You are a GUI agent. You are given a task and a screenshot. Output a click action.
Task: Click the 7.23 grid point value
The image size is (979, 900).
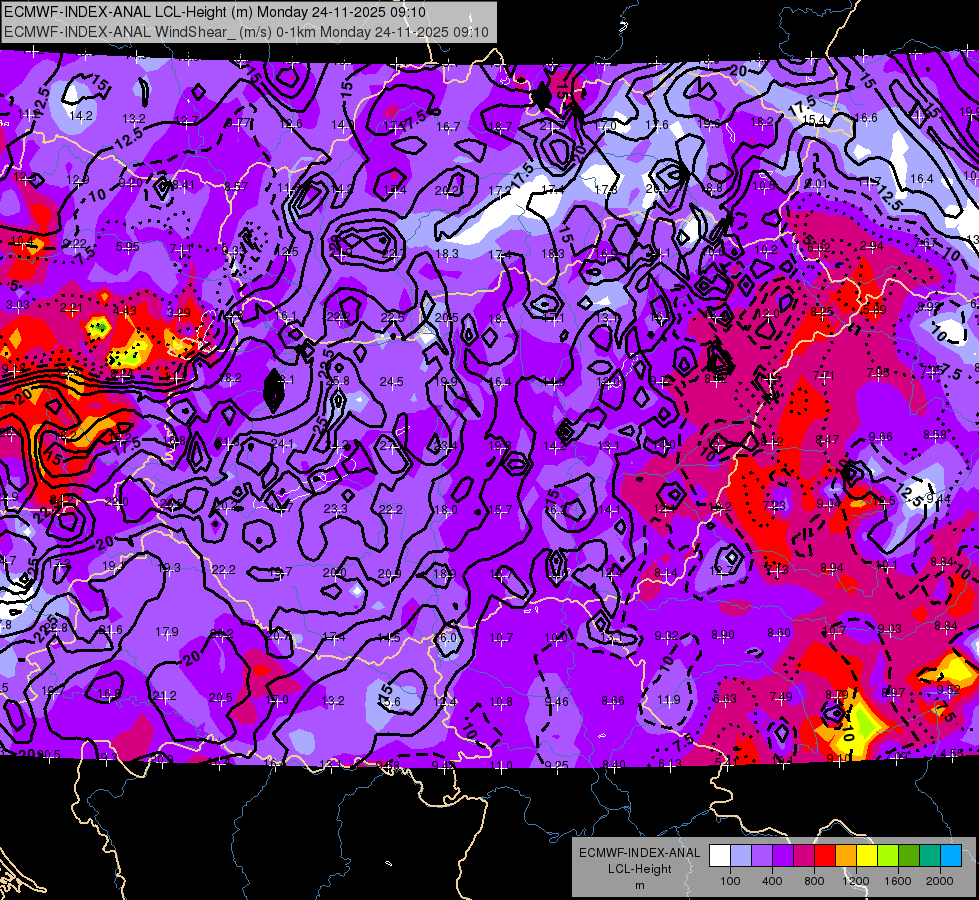click(x=774, y=505)
